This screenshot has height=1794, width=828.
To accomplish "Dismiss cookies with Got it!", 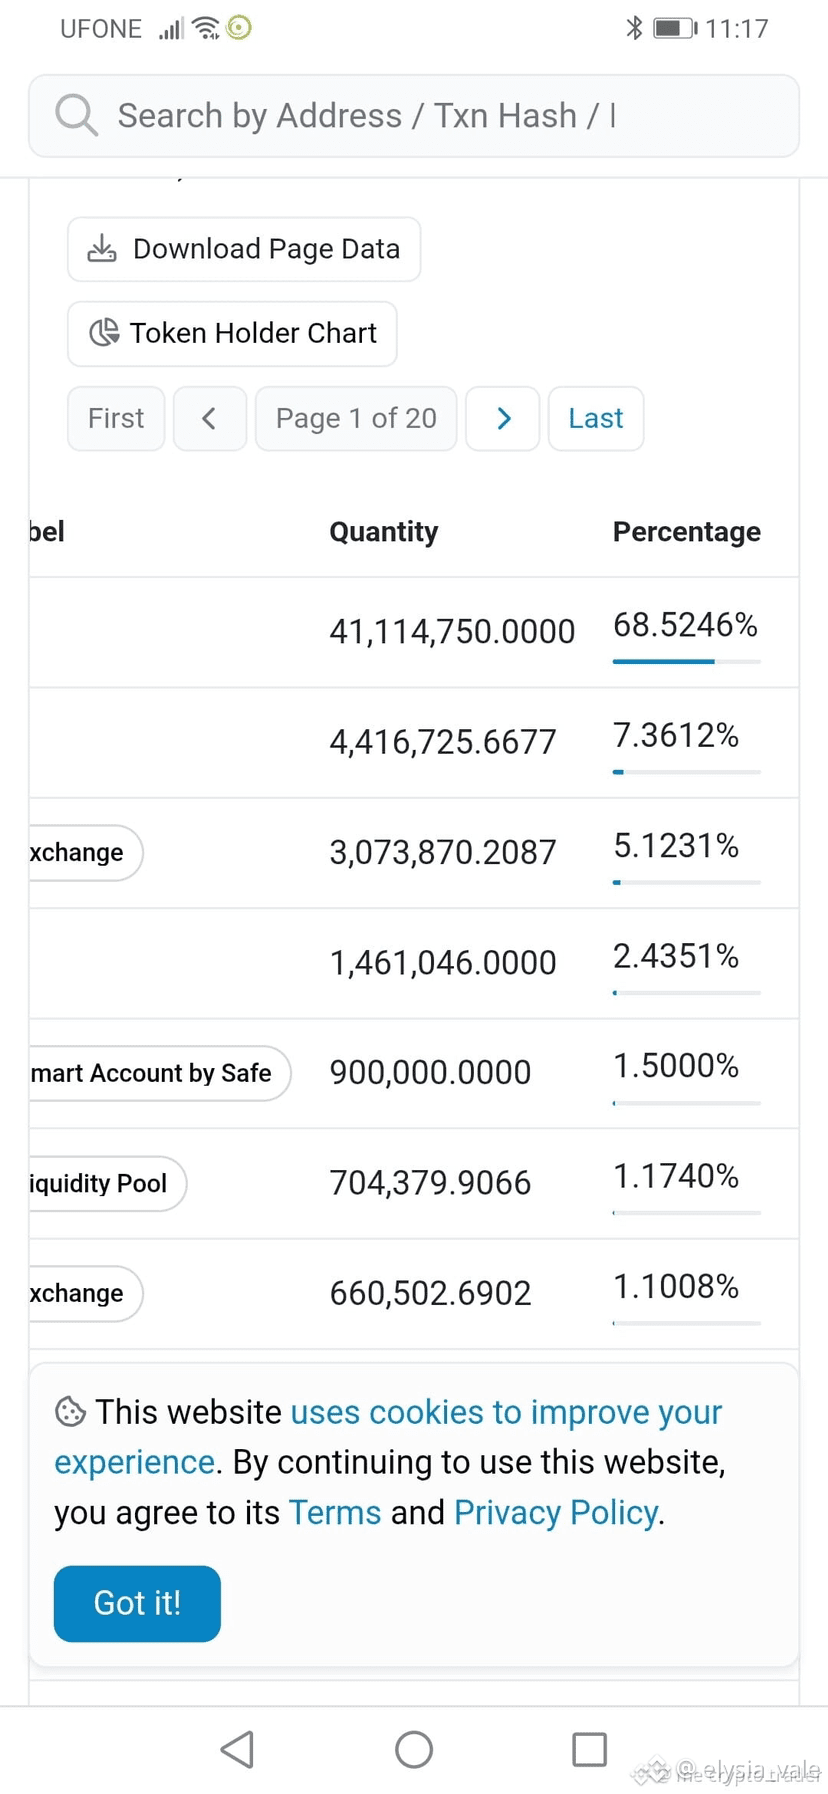I will (137, 1603).
